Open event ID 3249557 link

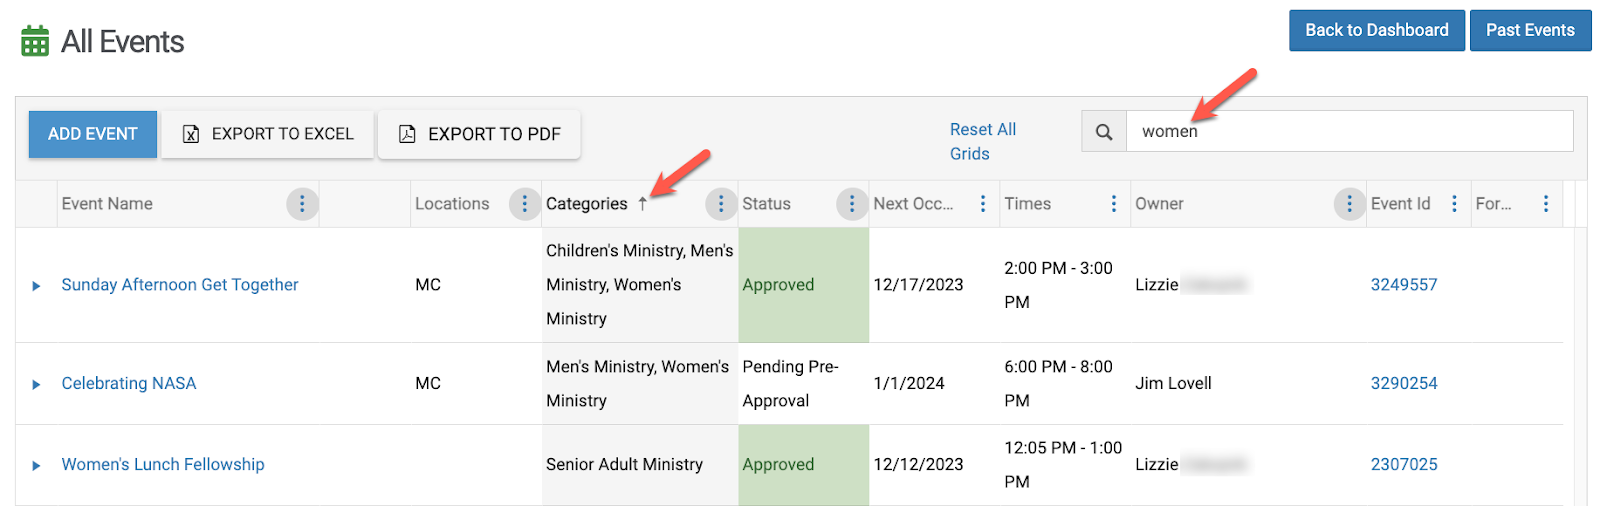1403,285
